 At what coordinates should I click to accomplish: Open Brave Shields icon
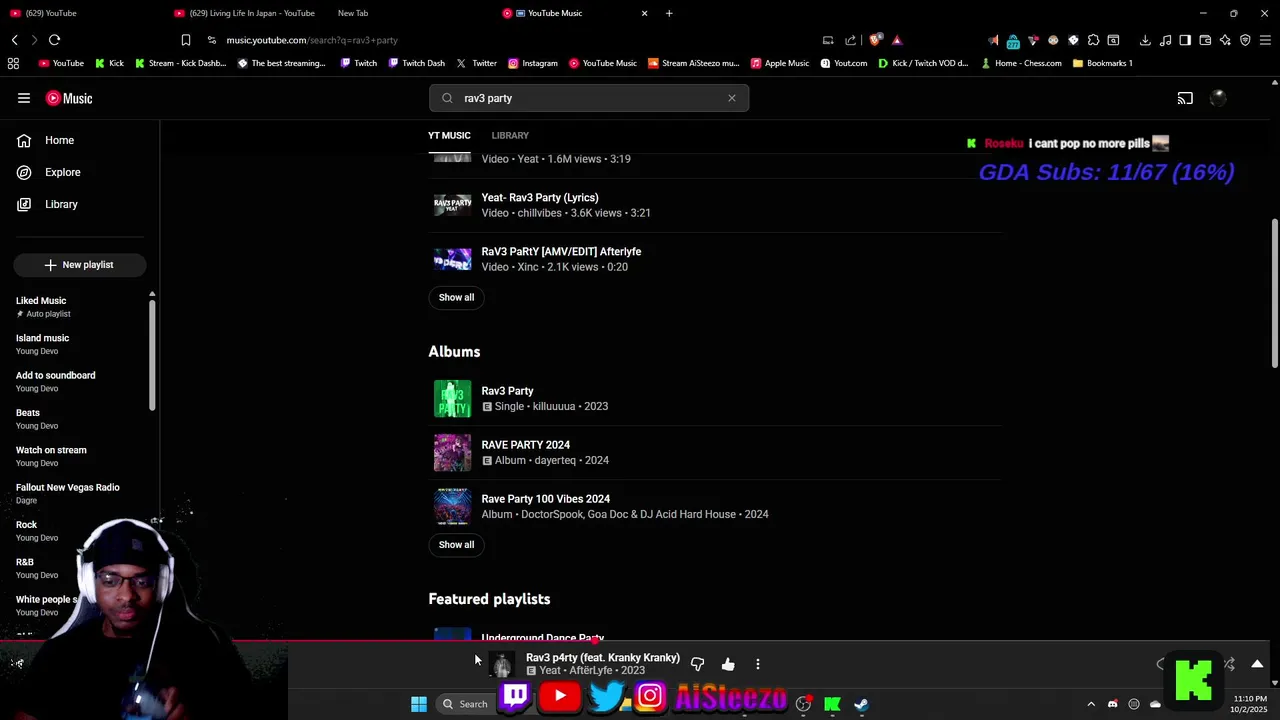pos(876,40)
